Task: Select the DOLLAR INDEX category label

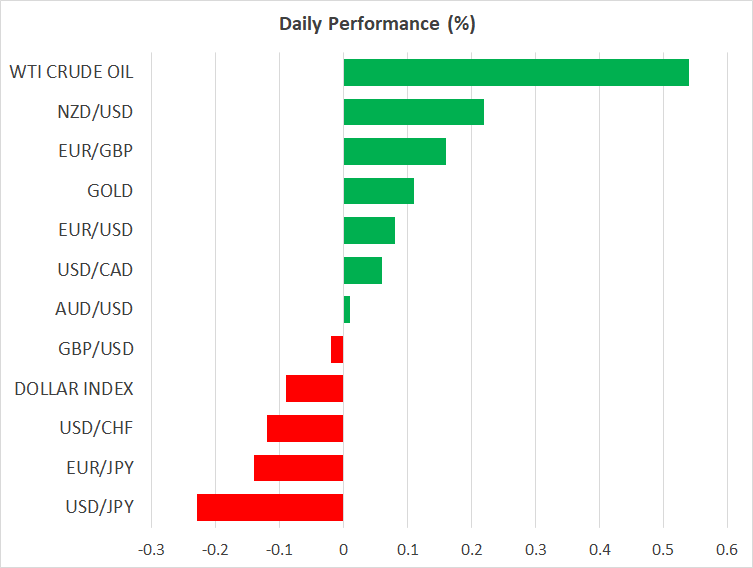Action: (74, 388)
